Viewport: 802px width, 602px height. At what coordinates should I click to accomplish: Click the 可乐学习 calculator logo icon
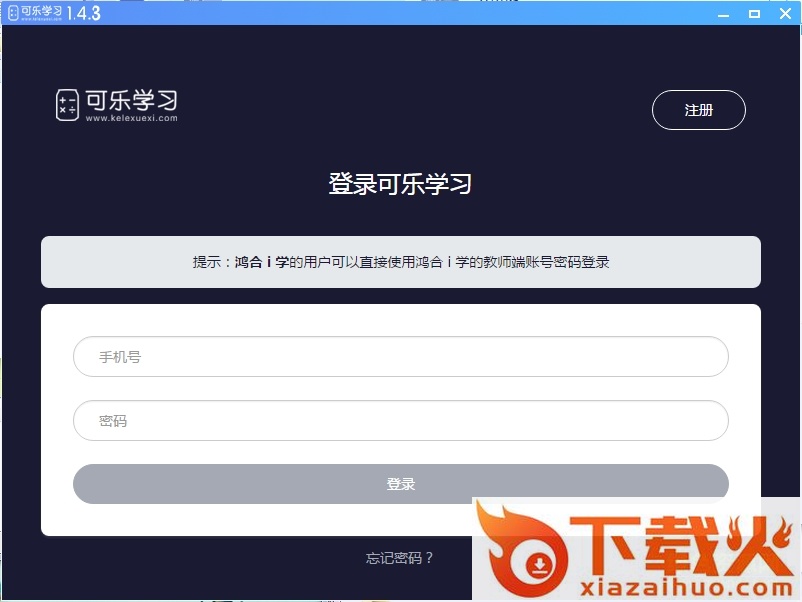click(x=67, y=105)
